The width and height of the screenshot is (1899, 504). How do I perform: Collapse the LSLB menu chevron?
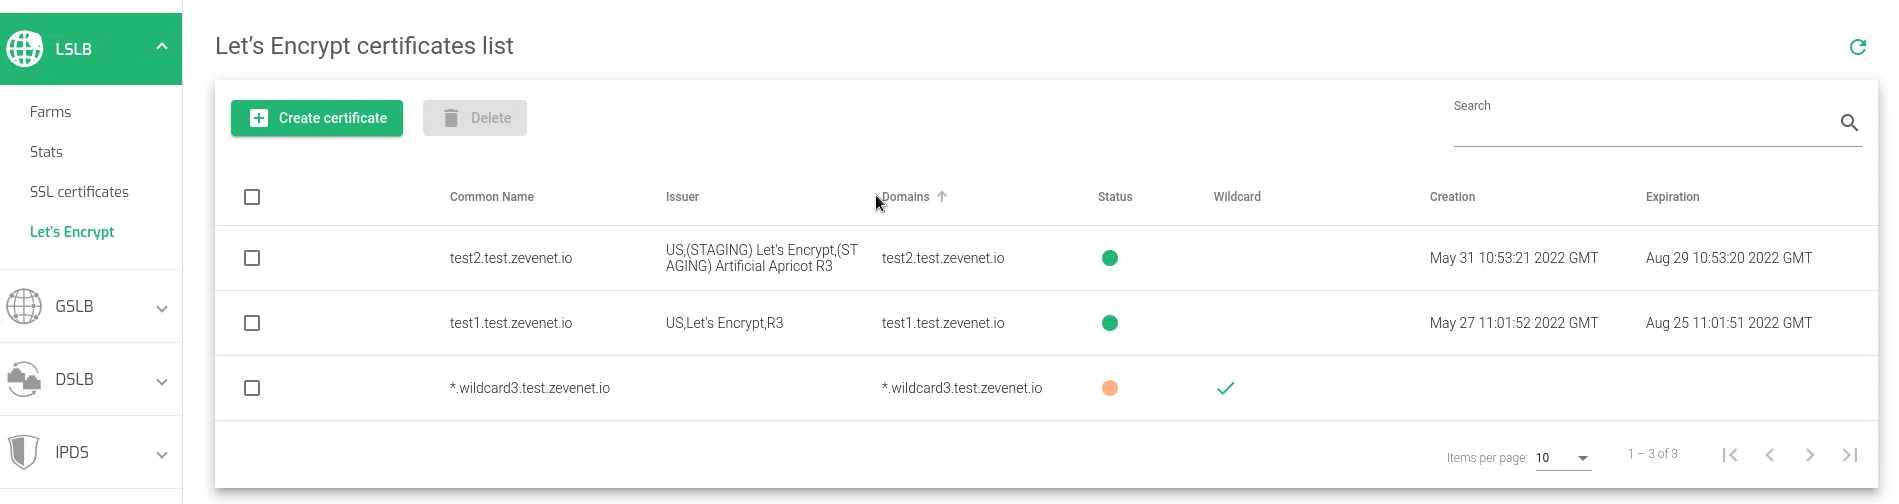click(x=162, y=47)
